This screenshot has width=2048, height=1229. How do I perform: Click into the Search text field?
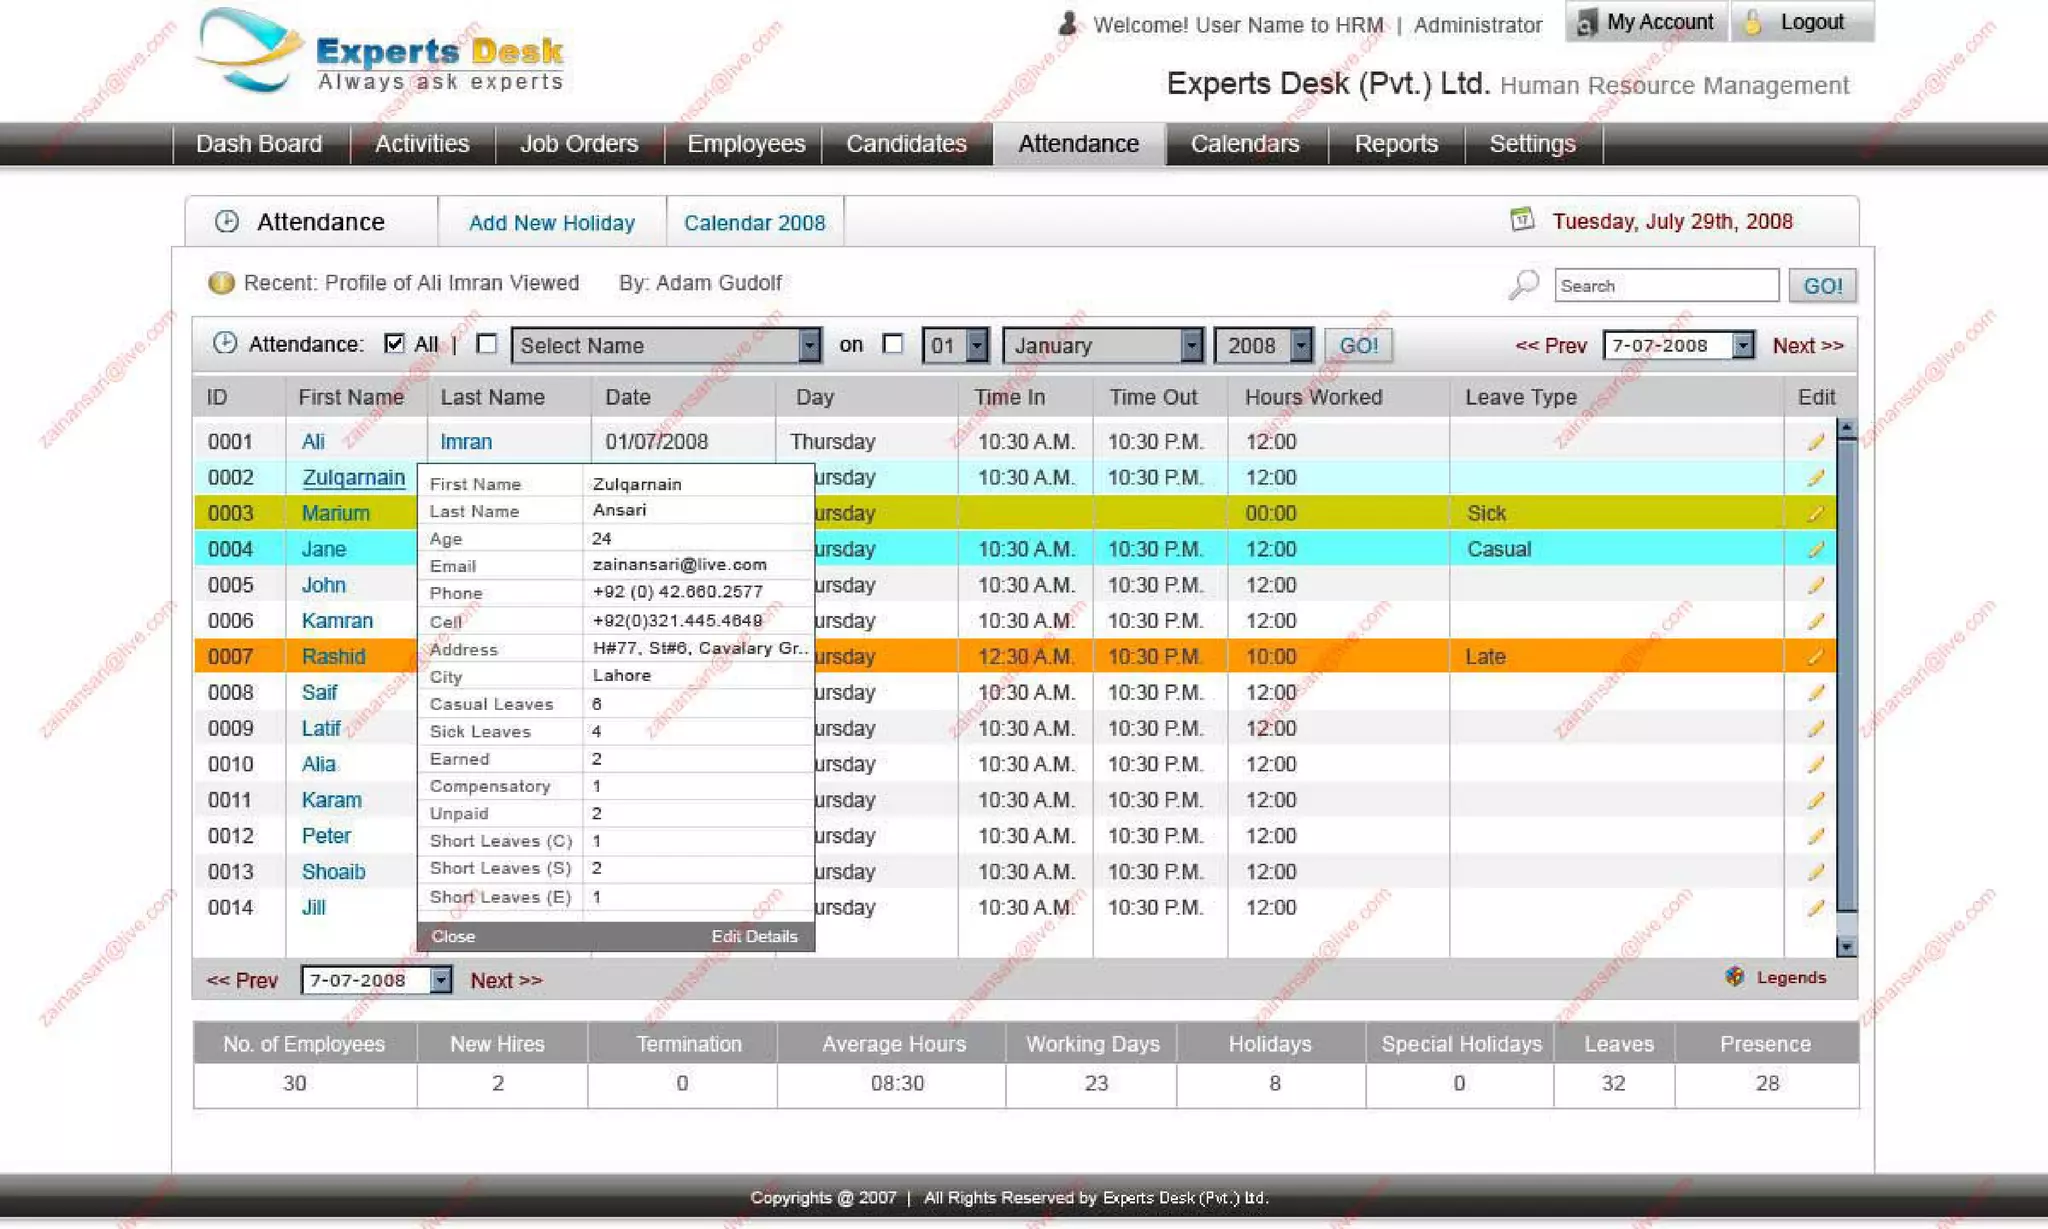[1665, 286]
